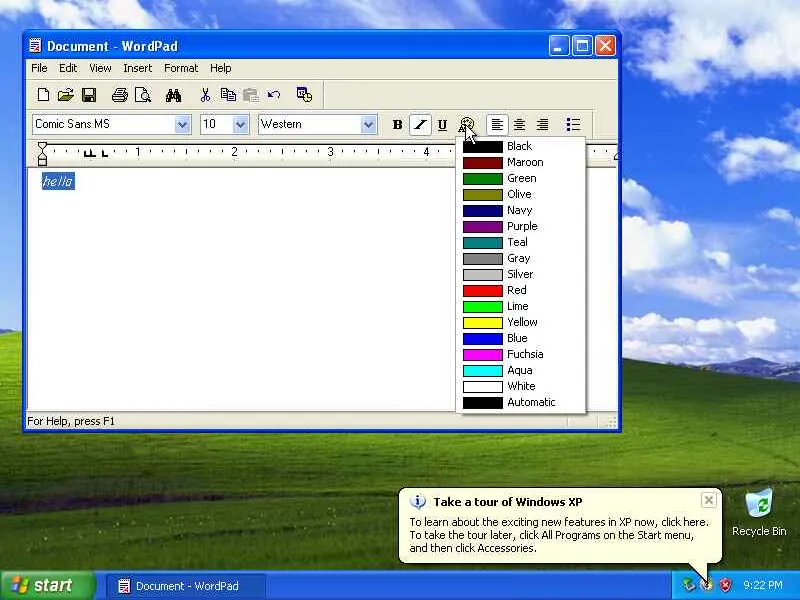Click the 9:22 PM taskbar clock

pyautogui.click(x=763, y=585)
